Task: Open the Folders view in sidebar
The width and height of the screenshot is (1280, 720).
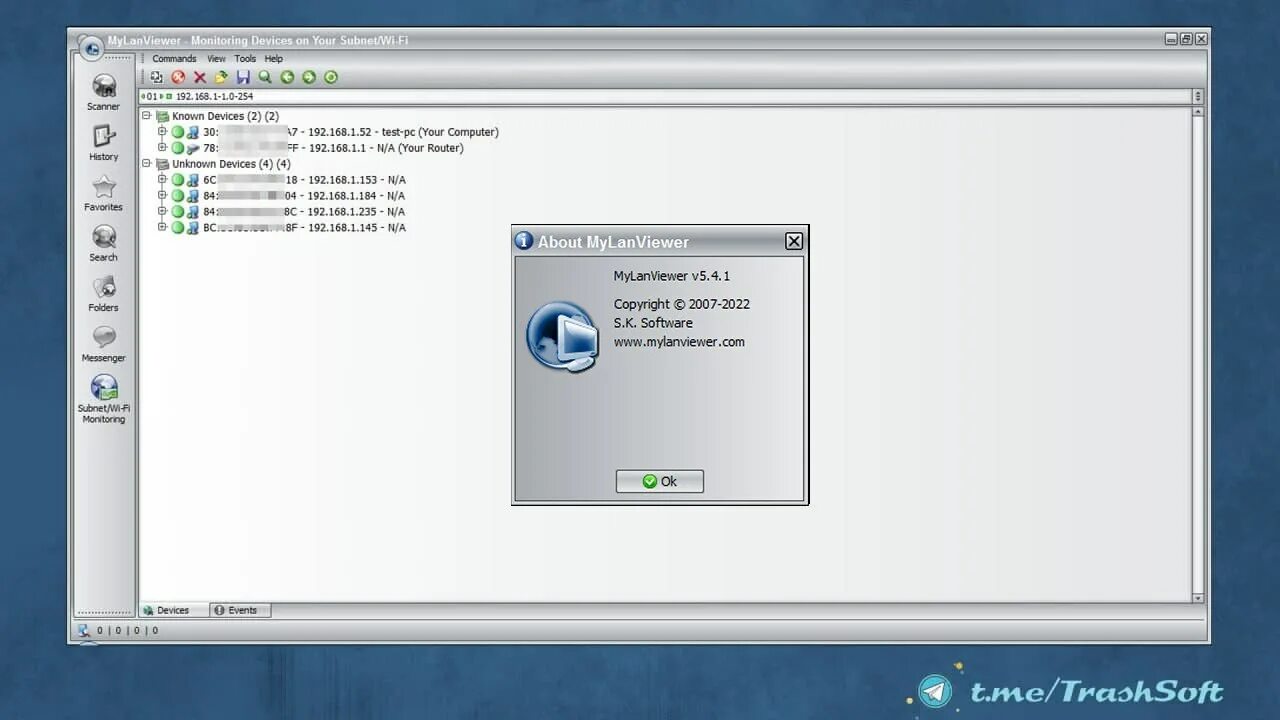Action: coord(104,293)
